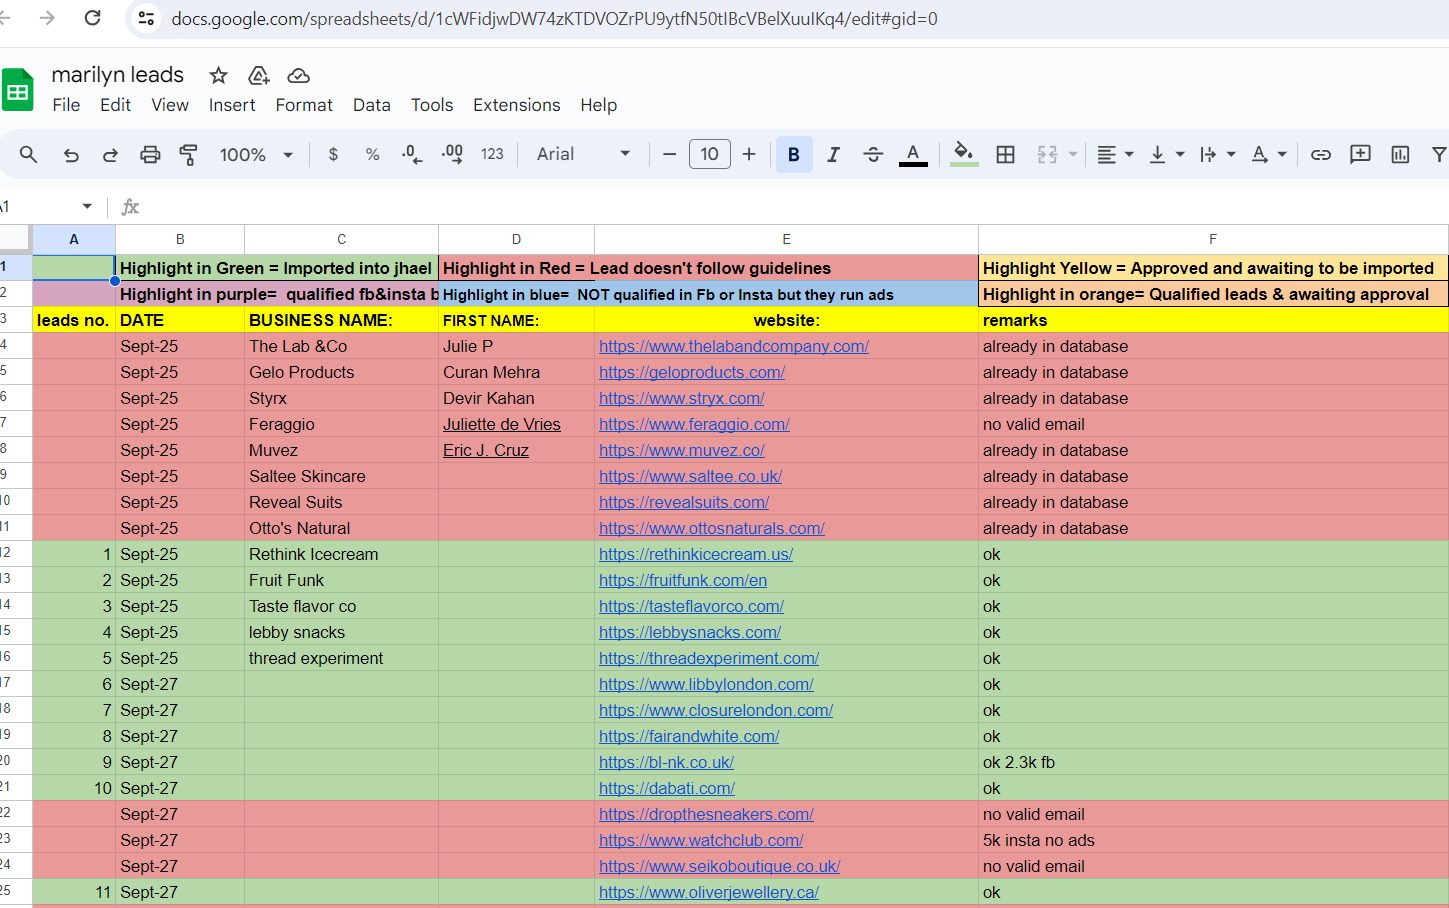Open more number formats (123)
Image resolution: width=1449 pixels, height=908 pixels.
[492, 154]
